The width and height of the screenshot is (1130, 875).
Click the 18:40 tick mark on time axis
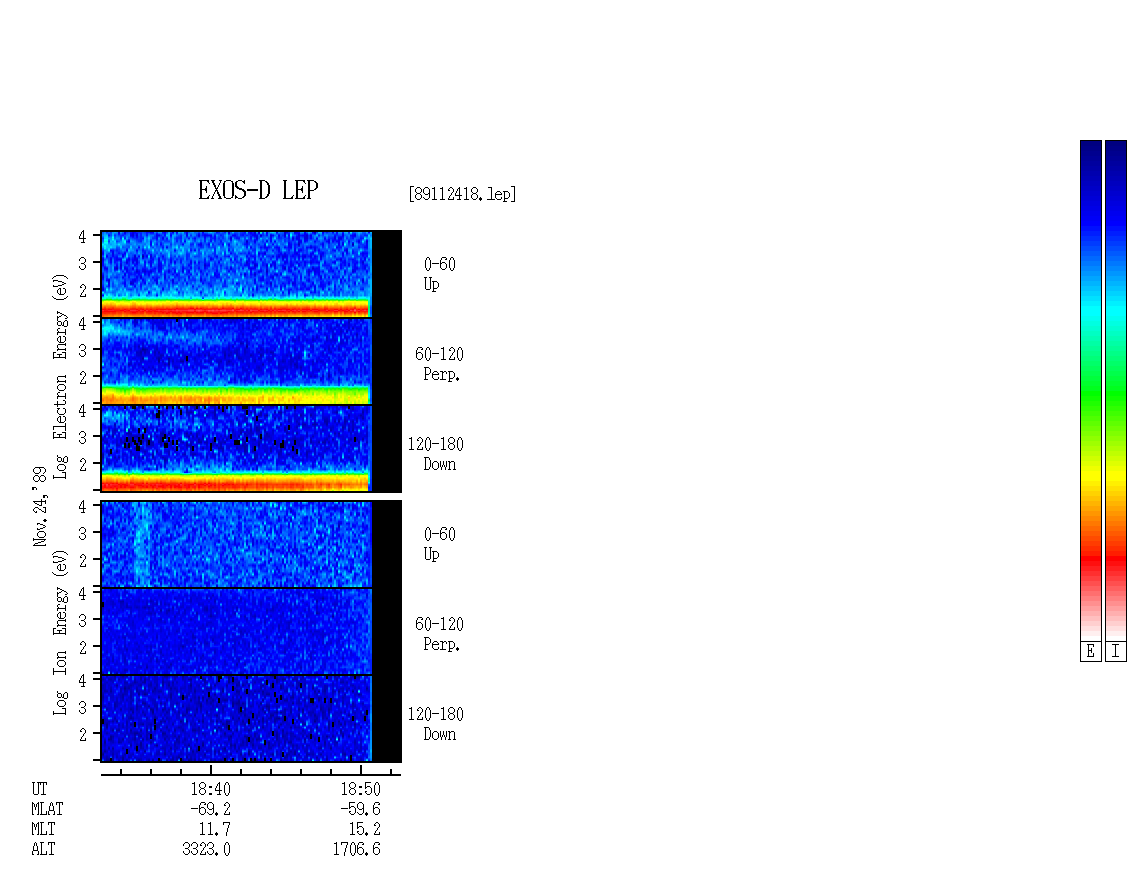click(x=210, y=770)
